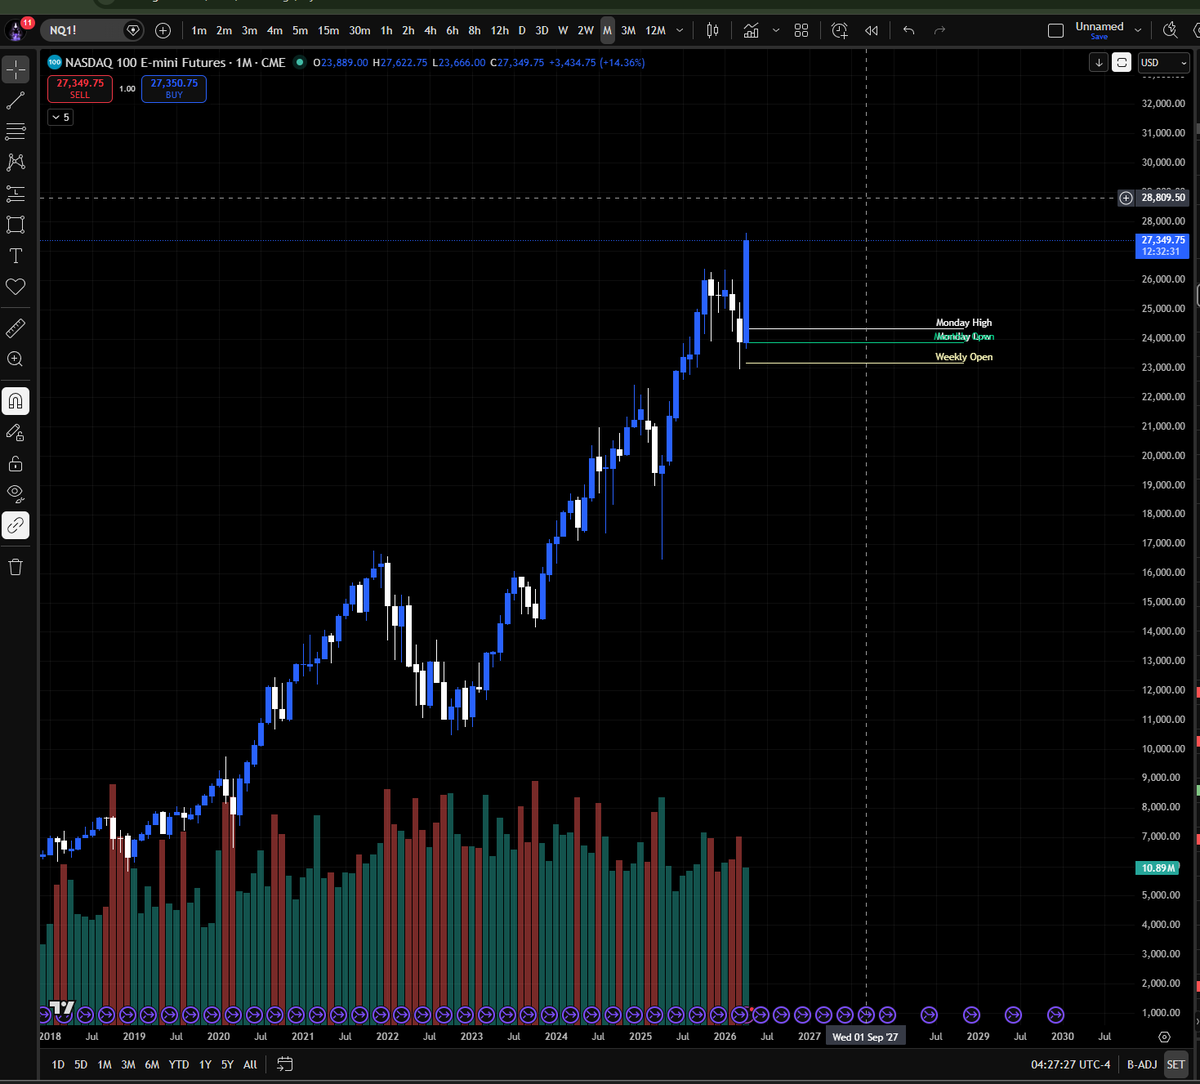Open the candlestick chart type selector

click(712, 30)
